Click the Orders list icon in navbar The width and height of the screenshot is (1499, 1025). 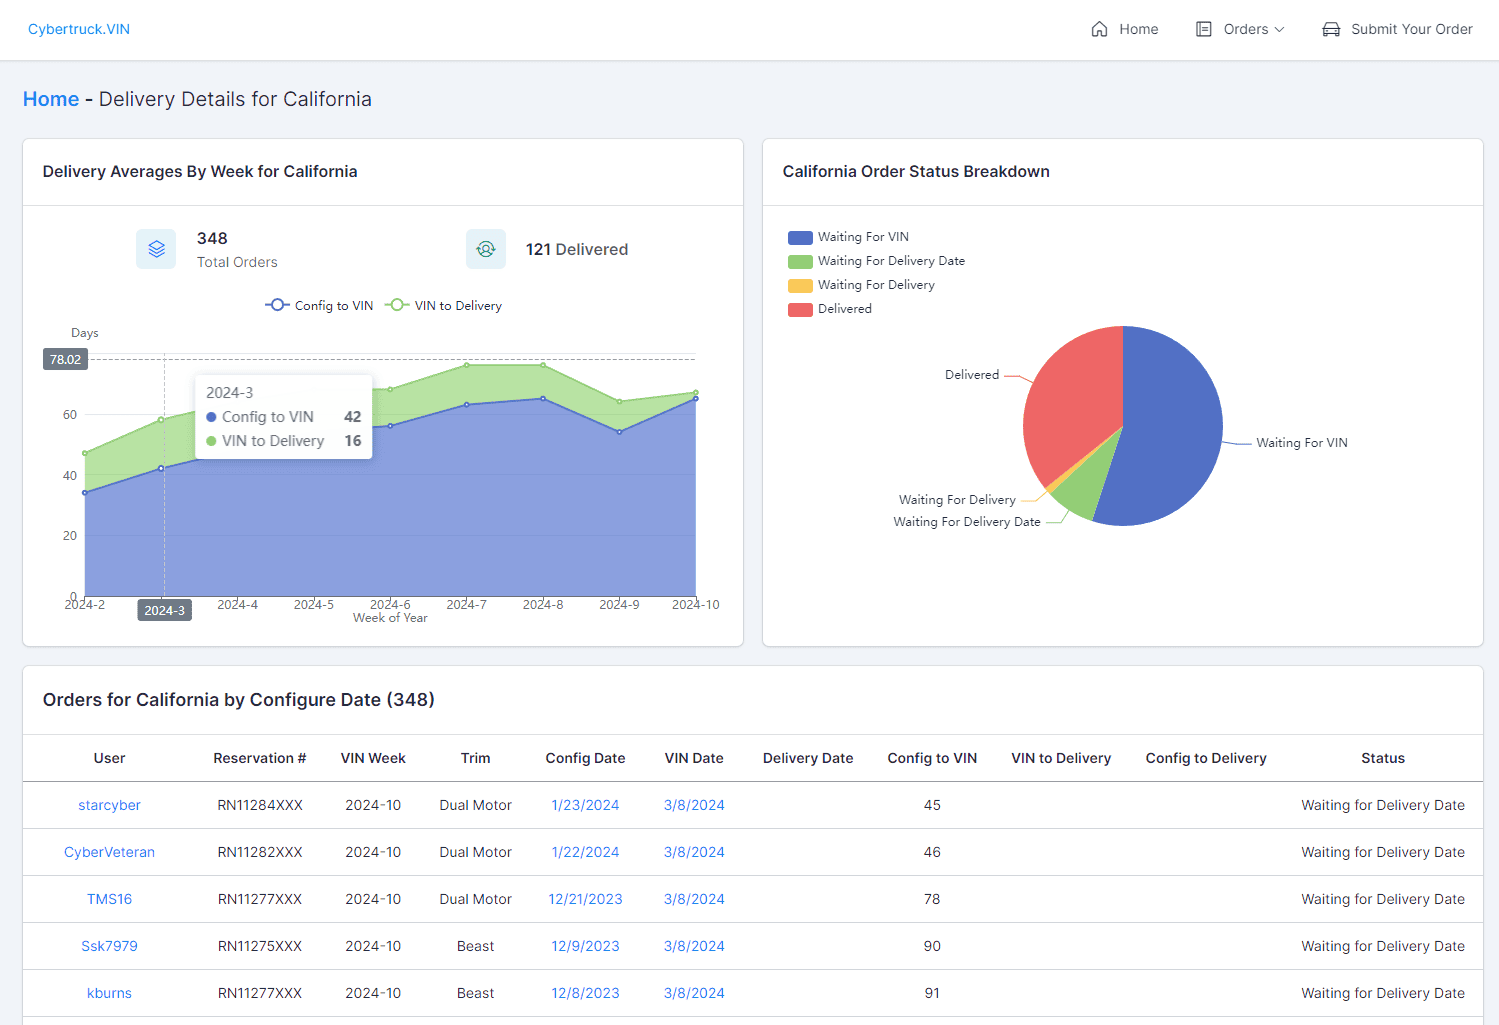tap(1204, 29)
